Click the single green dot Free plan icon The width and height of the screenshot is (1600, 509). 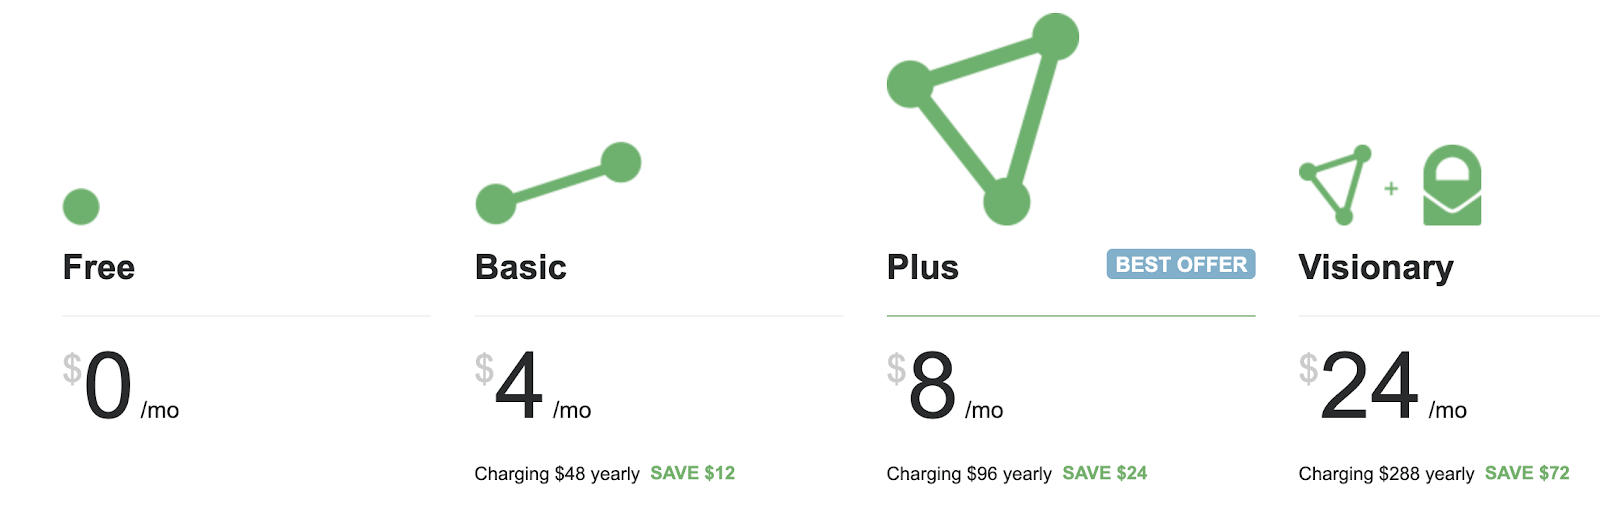81,207
